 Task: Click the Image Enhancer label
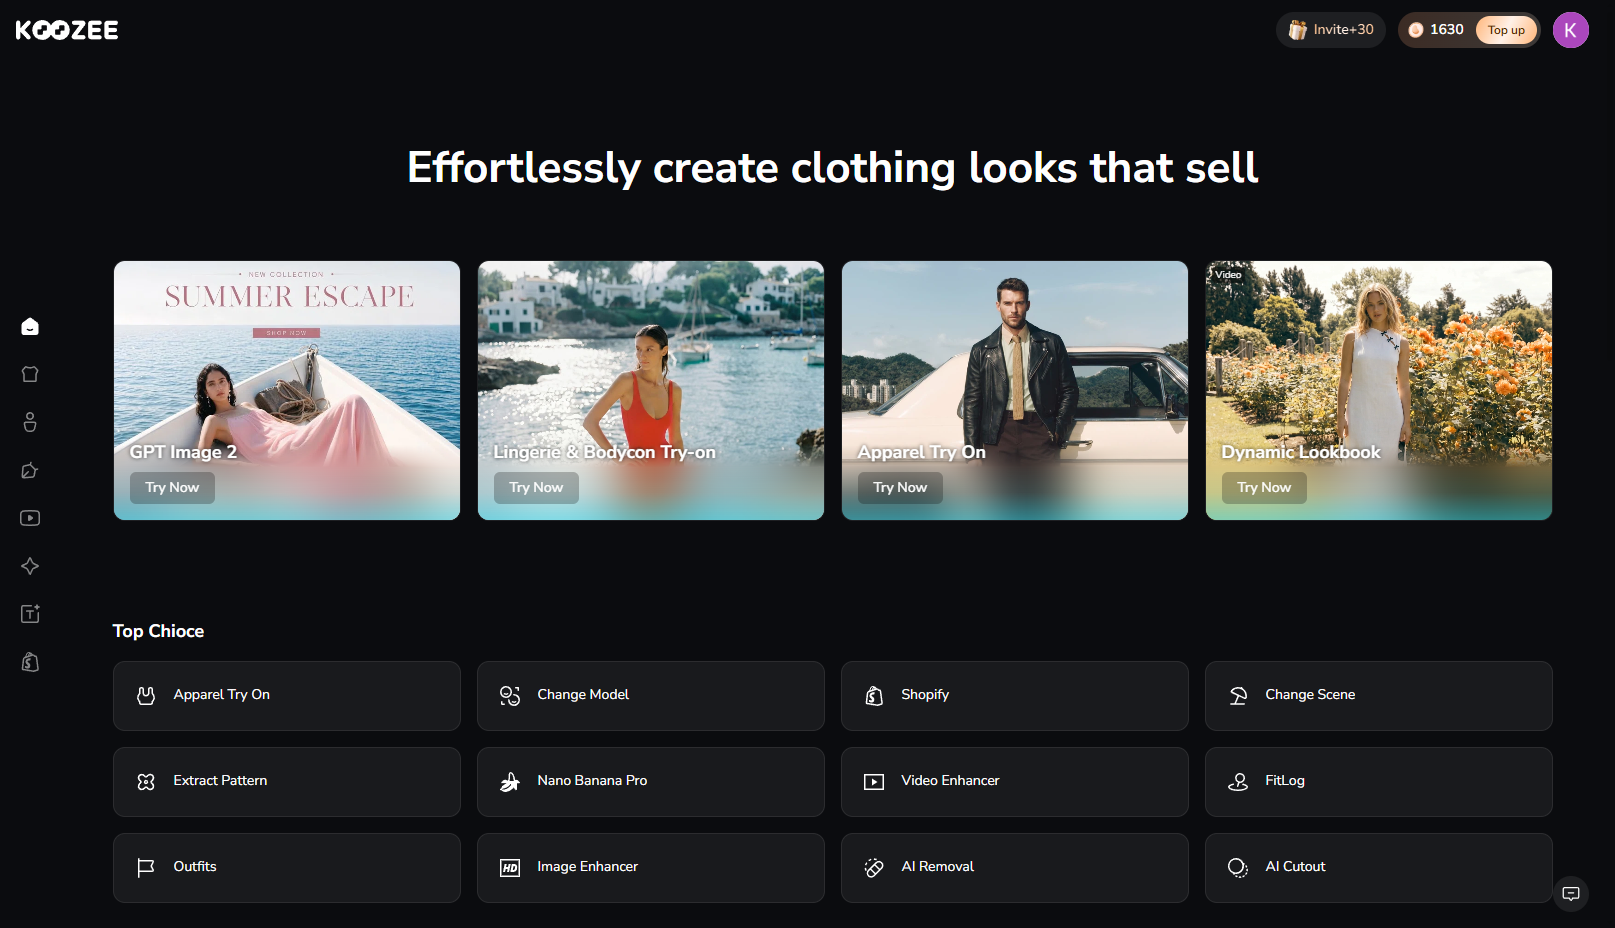coord(587,866)
